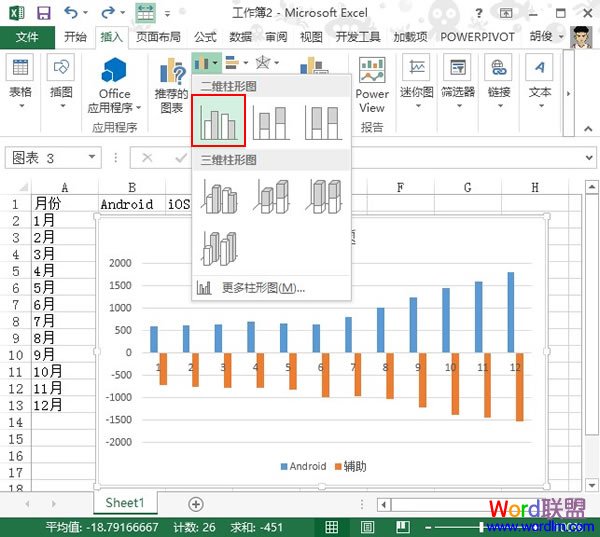The width and height of the screenshot is (600, 537).
Task: Click the Save icon in quick access toolbar
Action: click(x=44, y=13)
